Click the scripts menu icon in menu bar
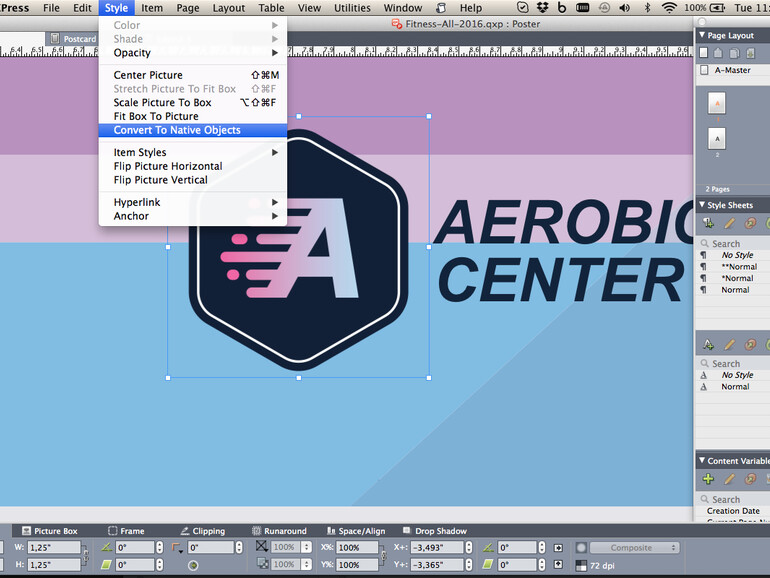This screenshot has width=770, height=578. click(441, 8)
